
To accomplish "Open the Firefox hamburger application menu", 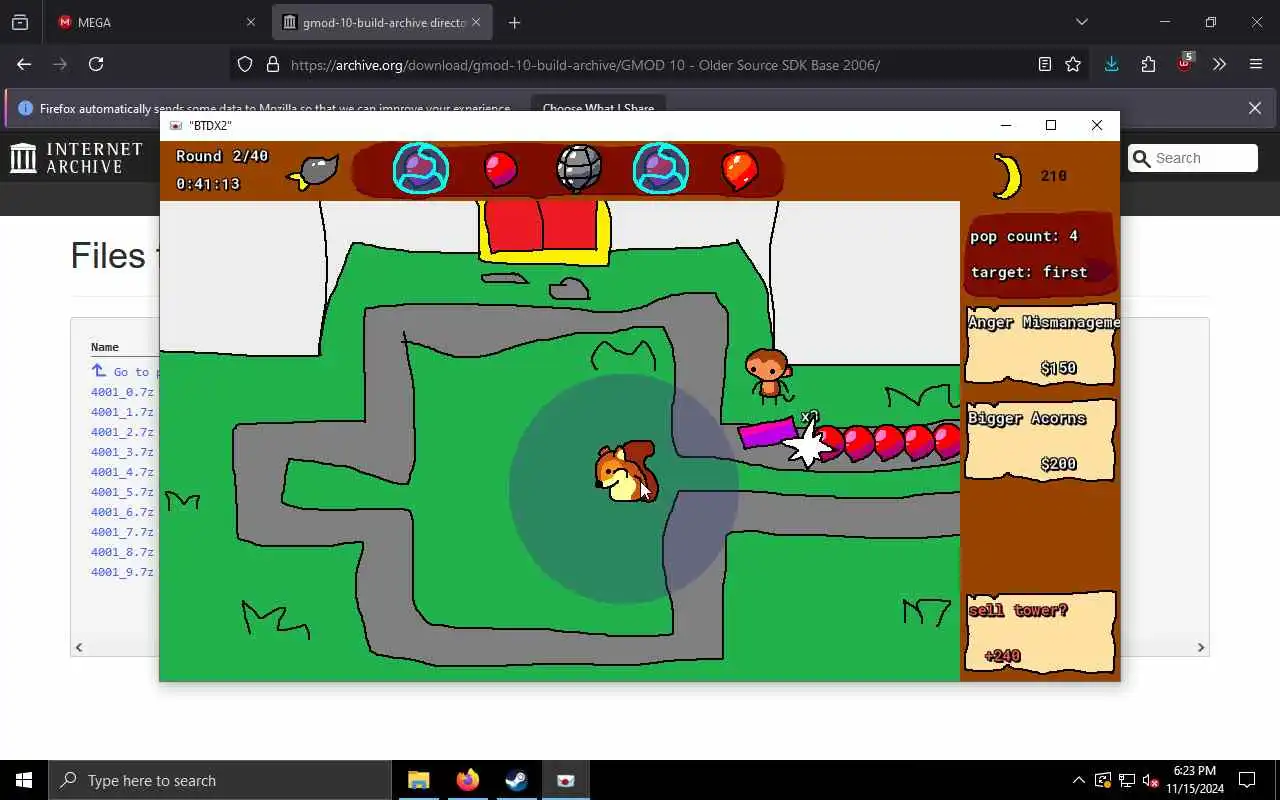I will [1256, 64].
